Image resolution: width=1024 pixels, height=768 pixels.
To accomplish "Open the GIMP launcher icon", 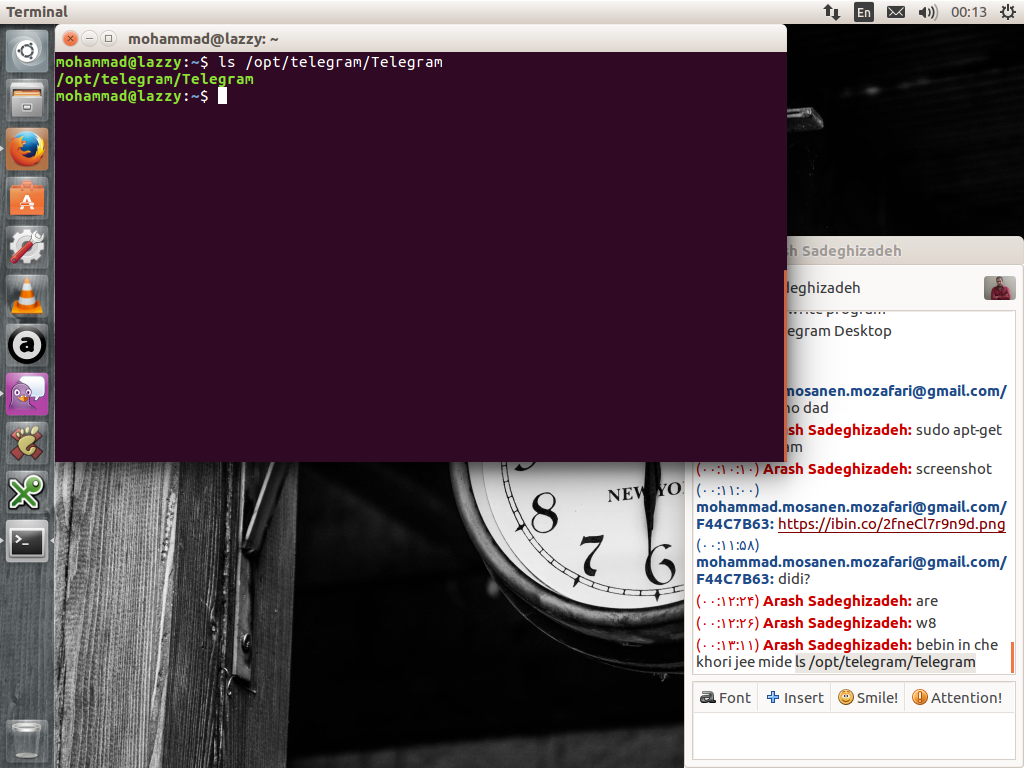I will tap(27, 443).
